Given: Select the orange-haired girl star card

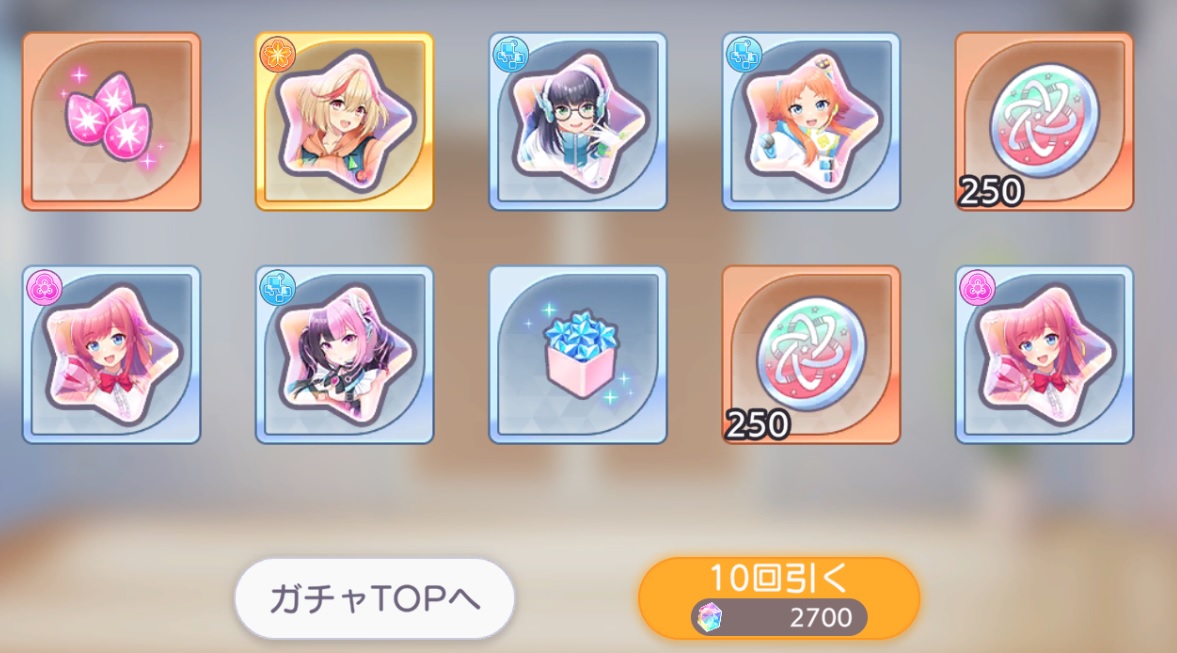Looking at the screenshot, I should [x=811, y=122].
